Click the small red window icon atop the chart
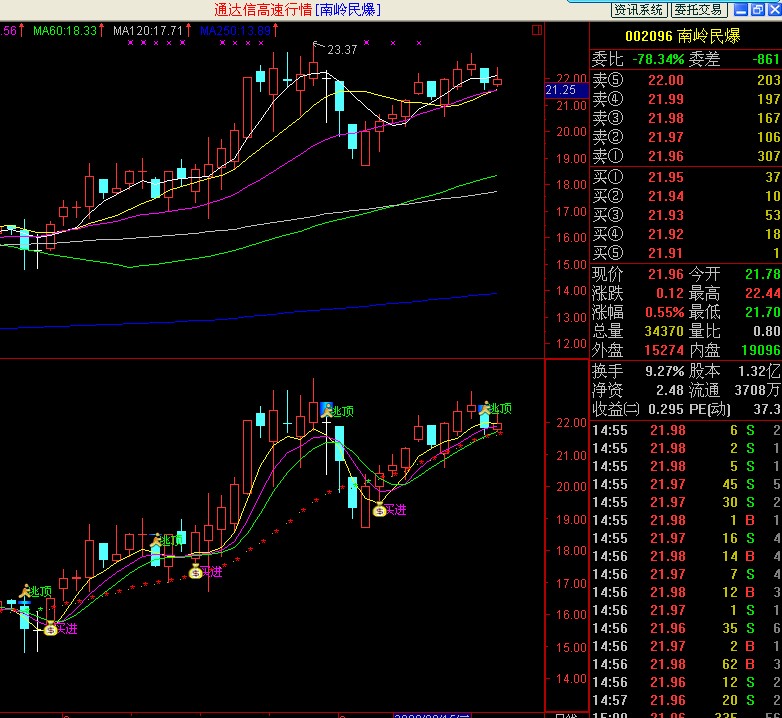Viewport: 782px width, 718px height. (537, 30)
